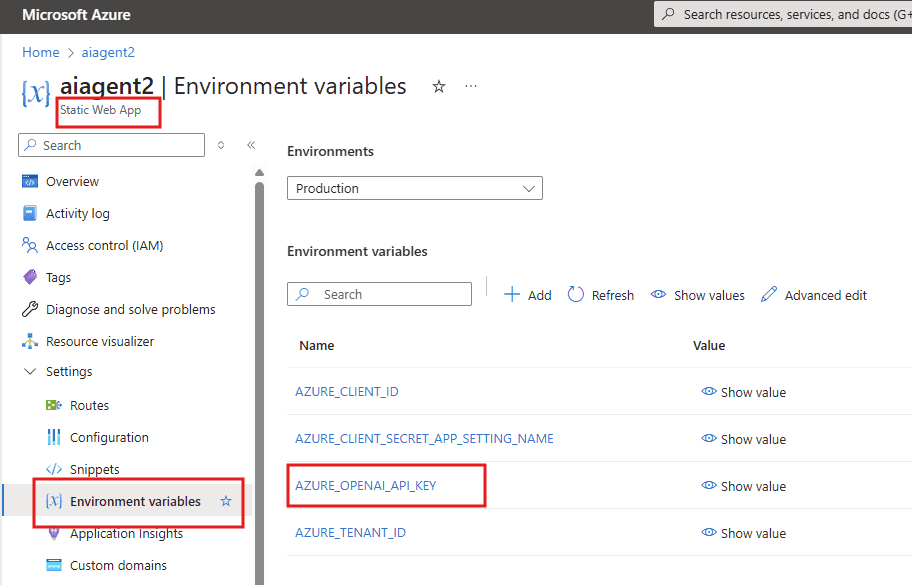Click the Resource visualizer icon

coord(29,341)
